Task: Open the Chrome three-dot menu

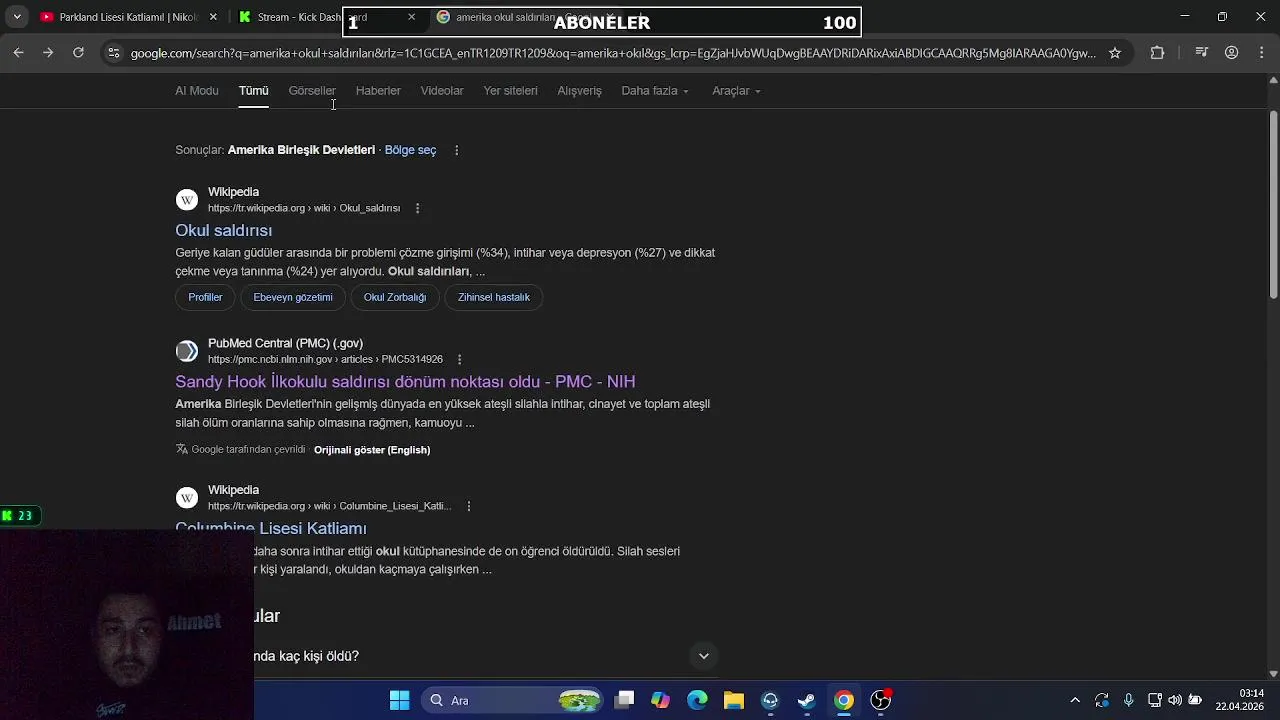Action: click(x=1262, y=53)
